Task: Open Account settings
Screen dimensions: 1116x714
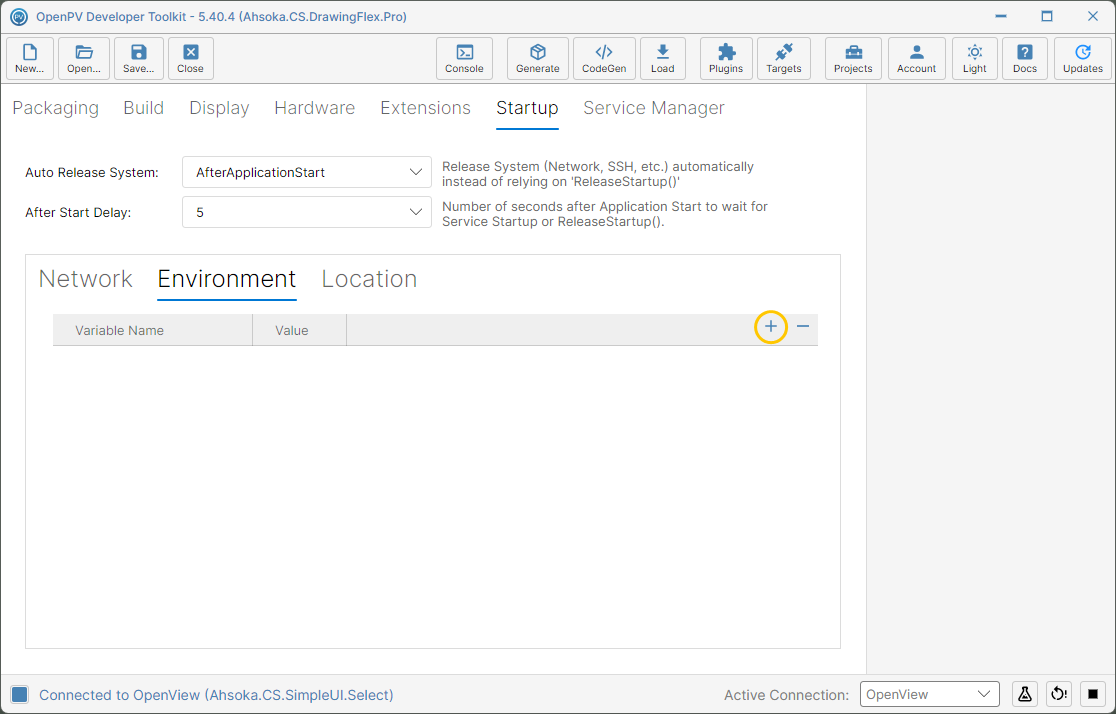Action: coord(917,58)
